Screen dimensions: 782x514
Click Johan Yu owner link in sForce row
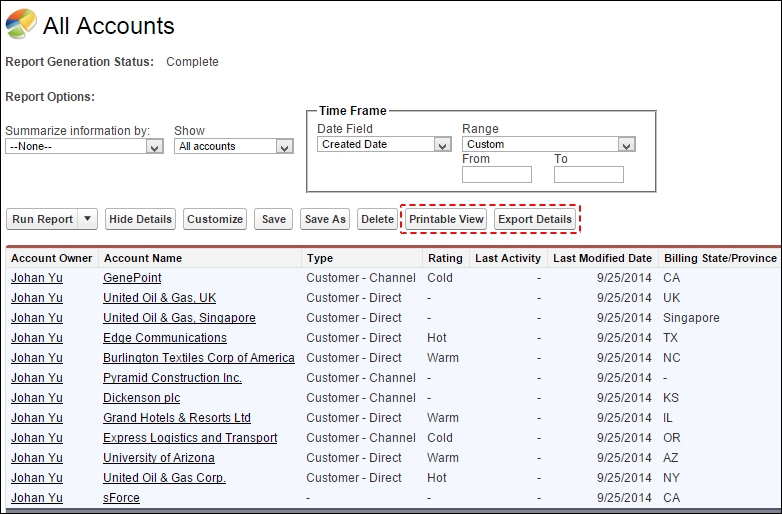click(x=37, y=498)
